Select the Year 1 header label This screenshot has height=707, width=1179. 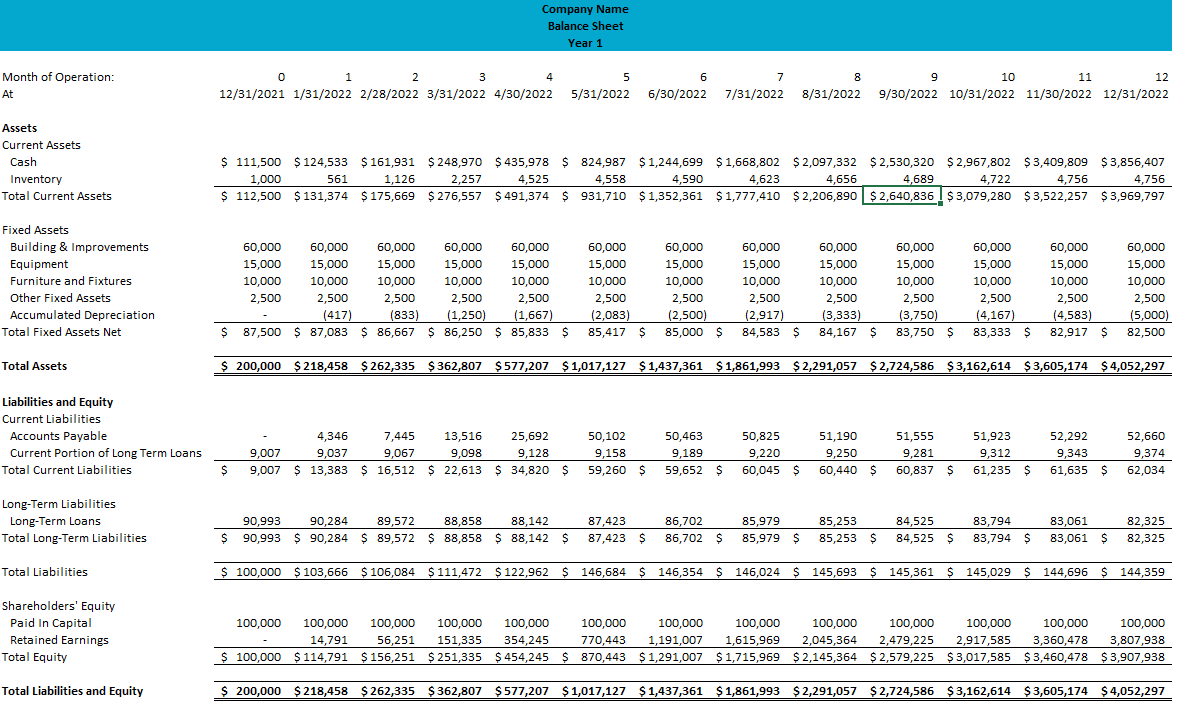point(585,43)
